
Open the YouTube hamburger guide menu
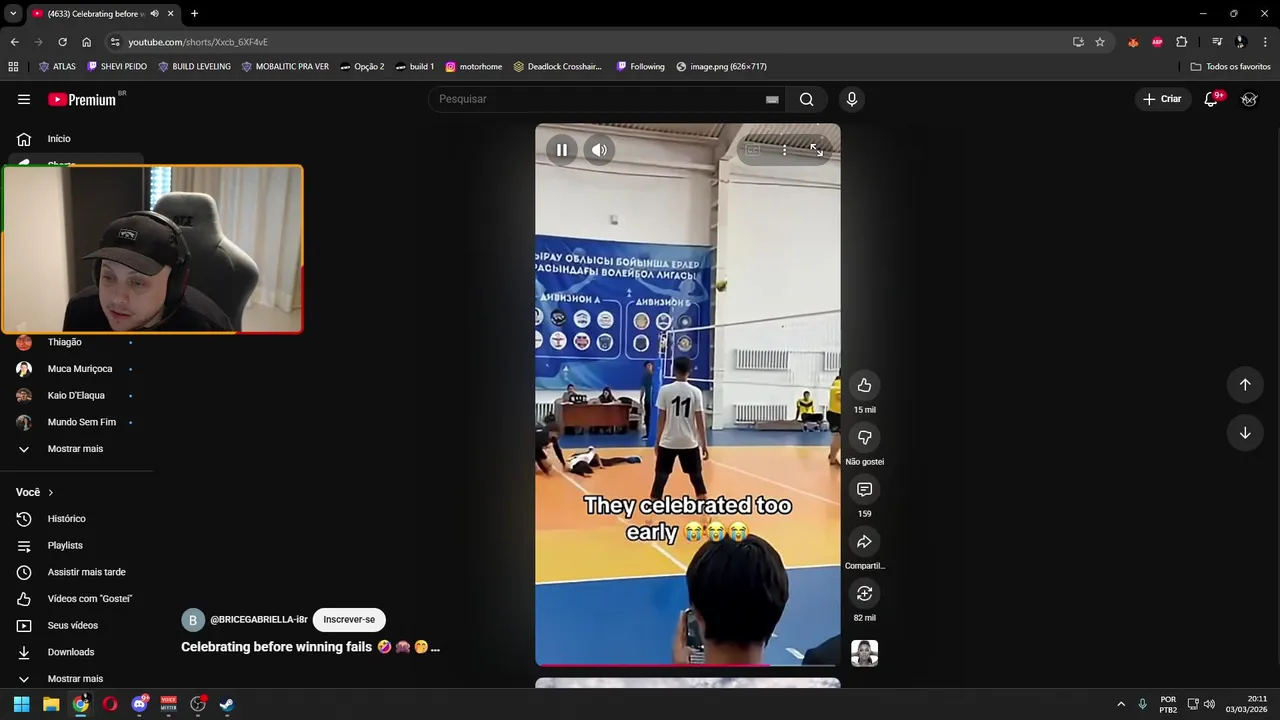24,99
